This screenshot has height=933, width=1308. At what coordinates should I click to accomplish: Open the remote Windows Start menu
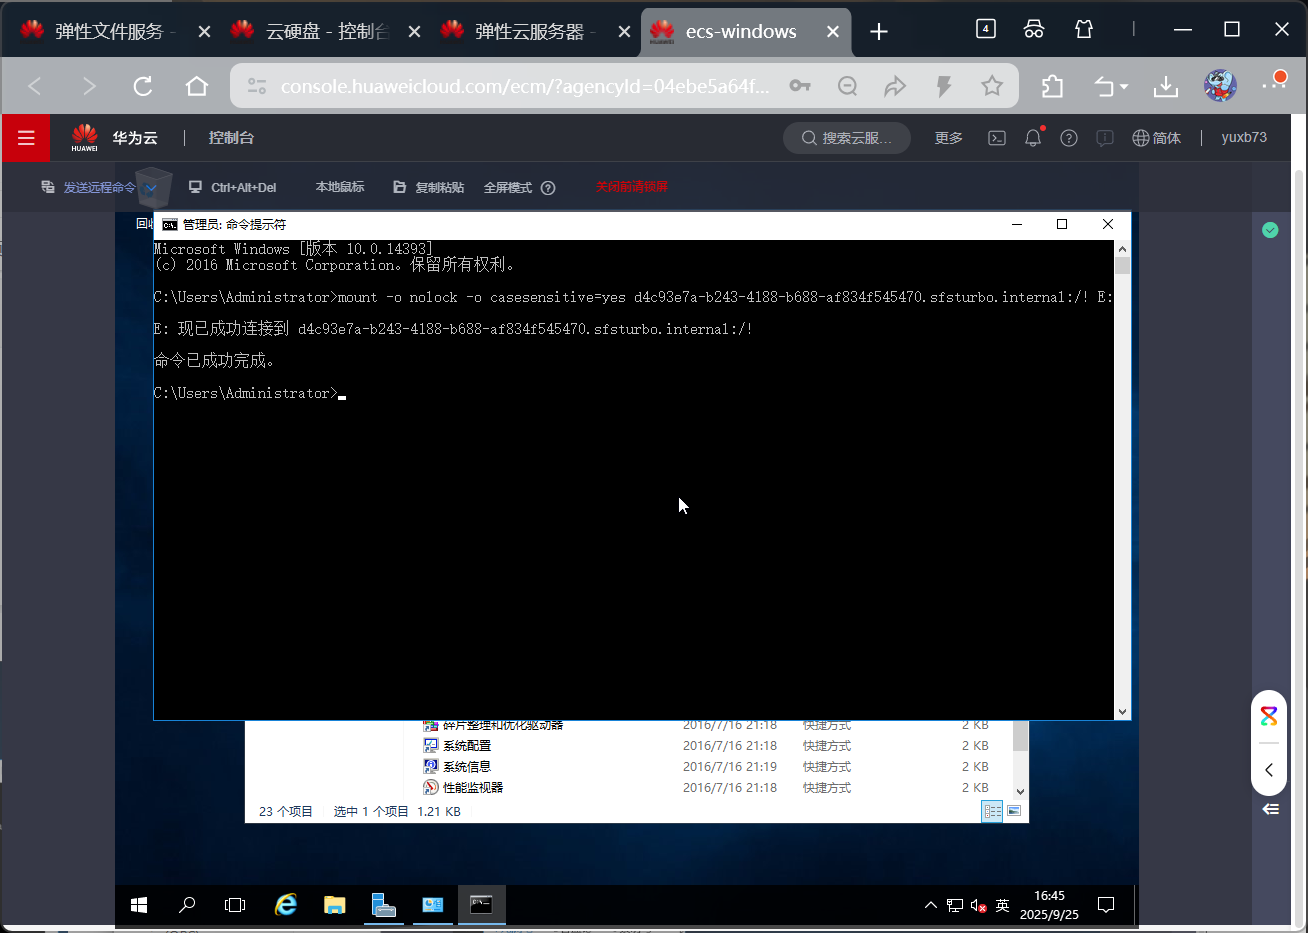139,905
